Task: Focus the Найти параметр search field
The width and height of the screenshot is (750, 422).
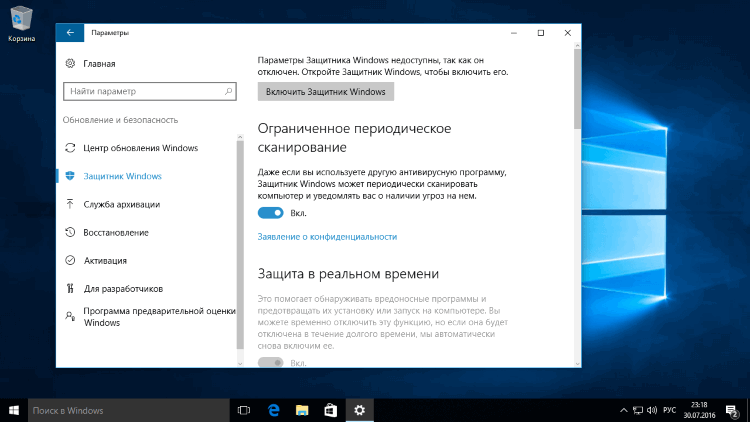Action: tap(150, 91)
